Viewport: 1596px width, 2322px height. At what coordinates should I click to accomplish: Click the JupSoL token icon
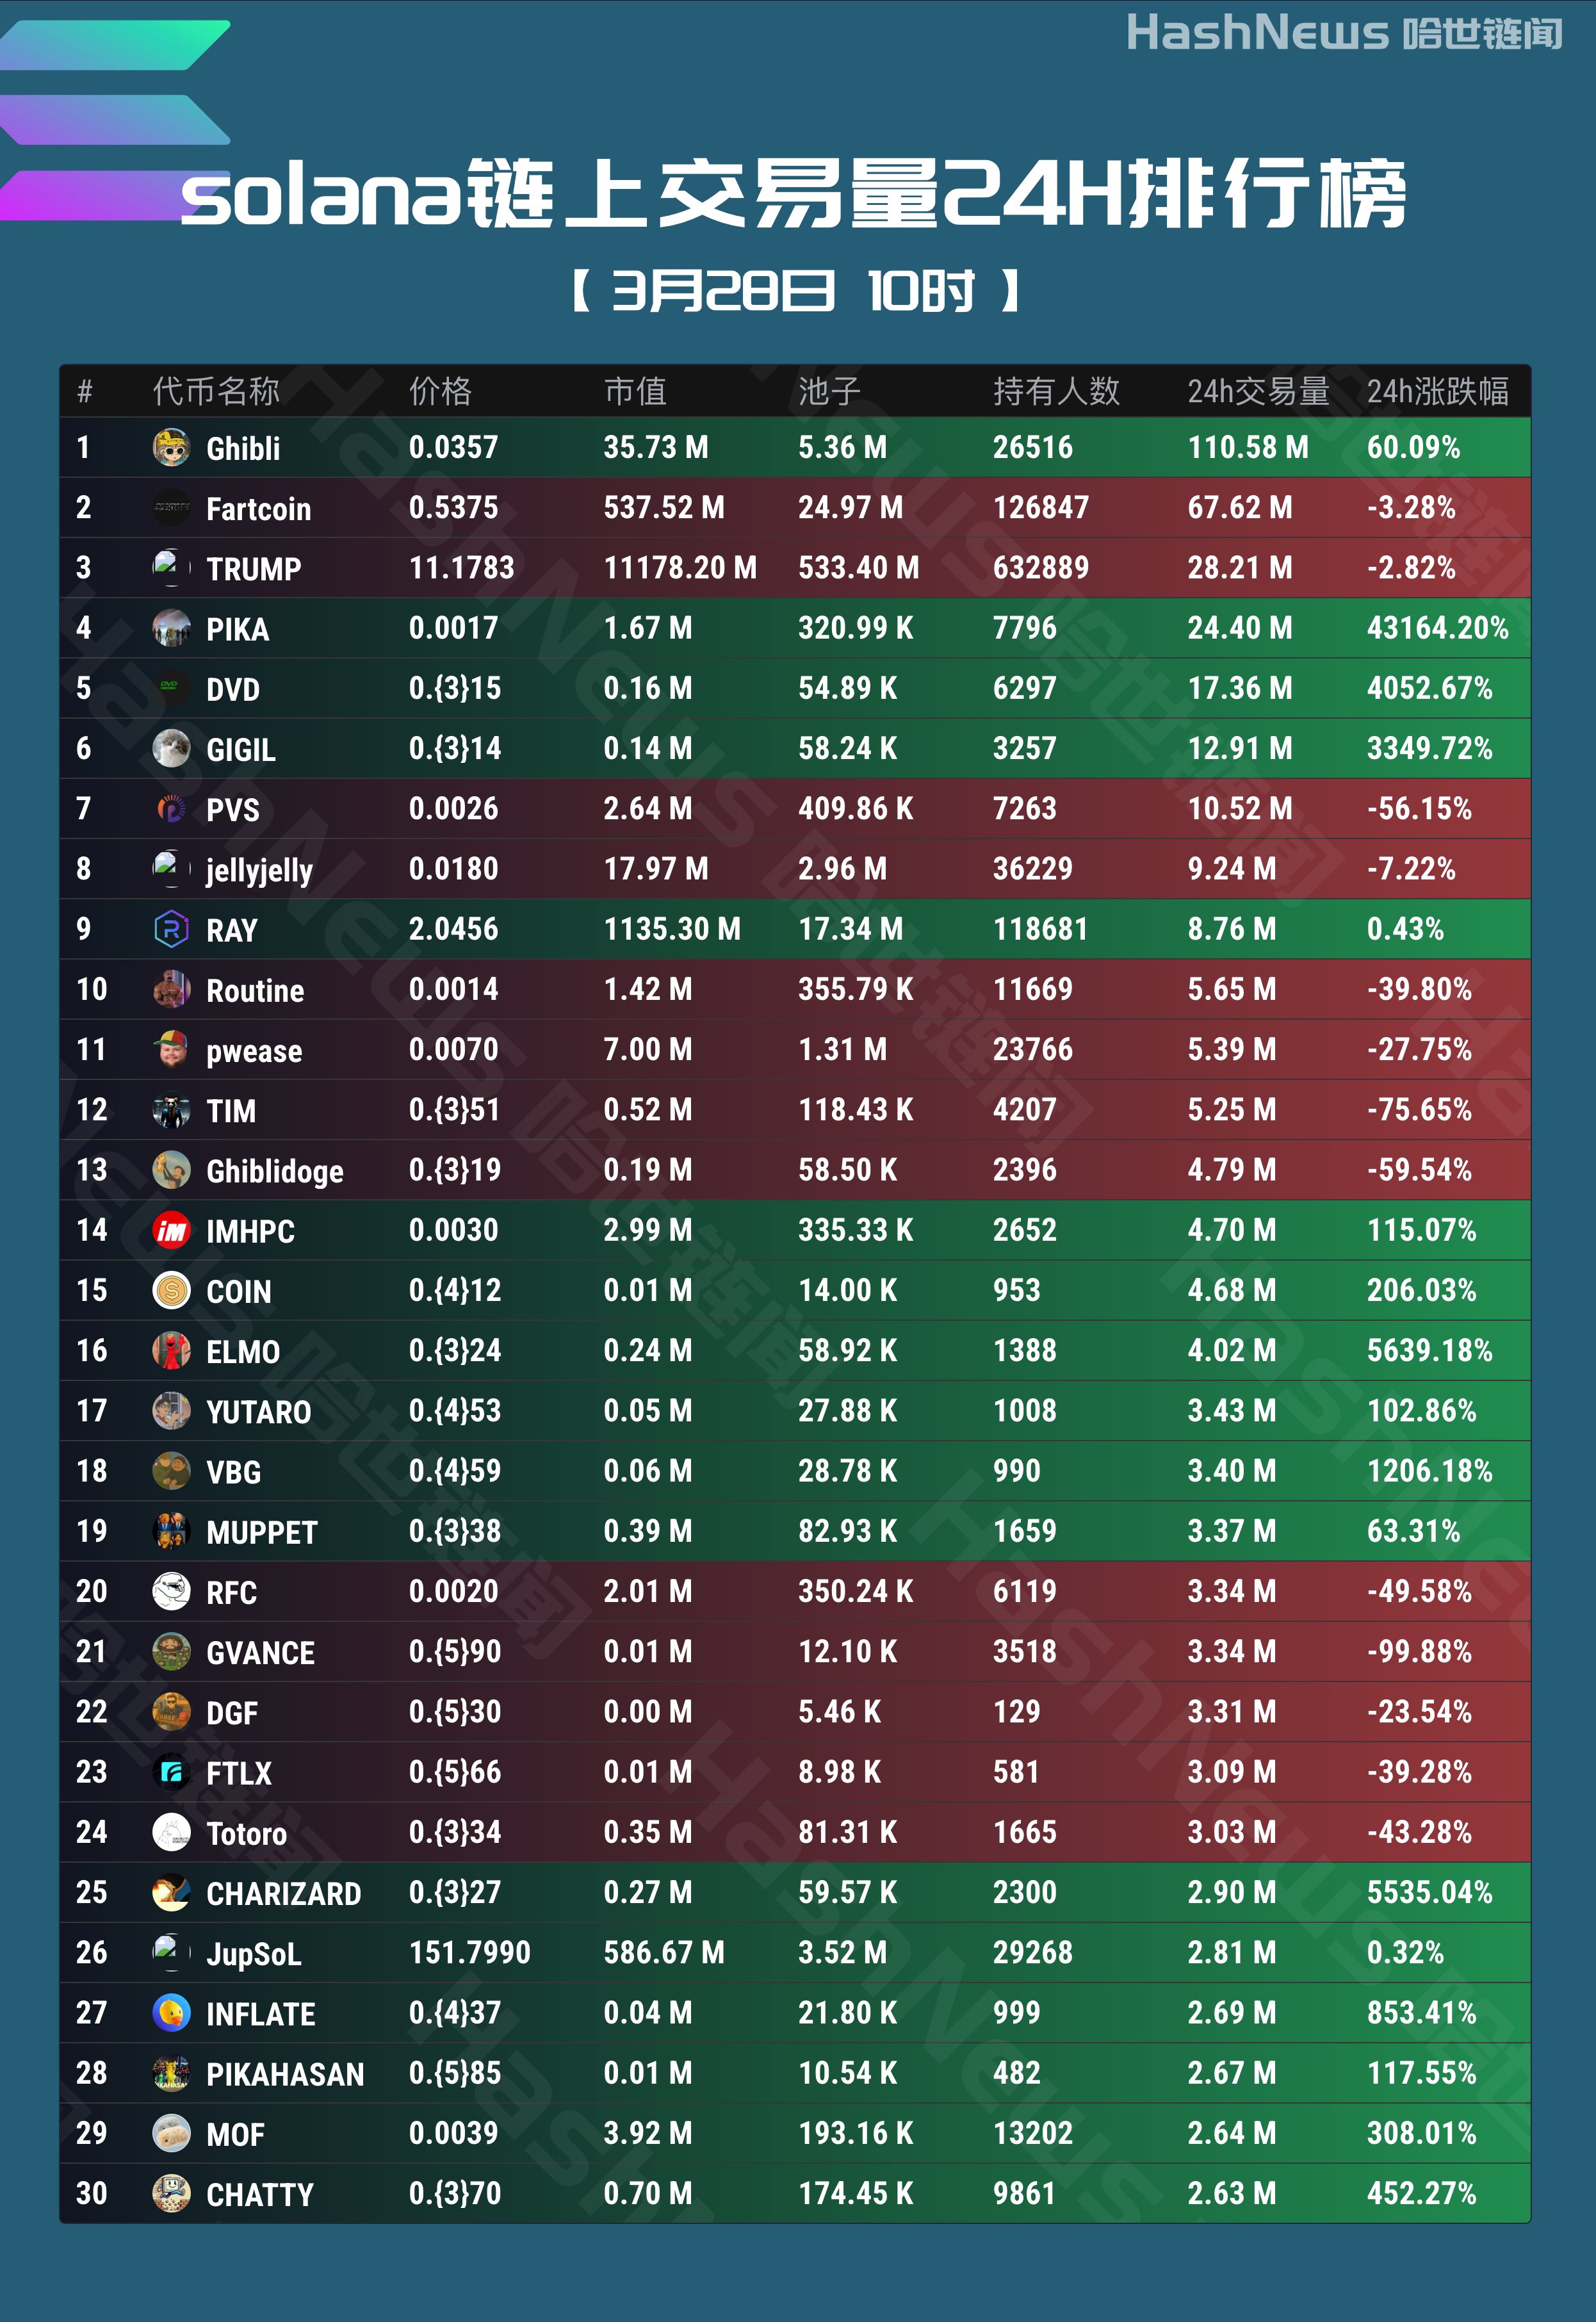click(x=171, y=1952)
